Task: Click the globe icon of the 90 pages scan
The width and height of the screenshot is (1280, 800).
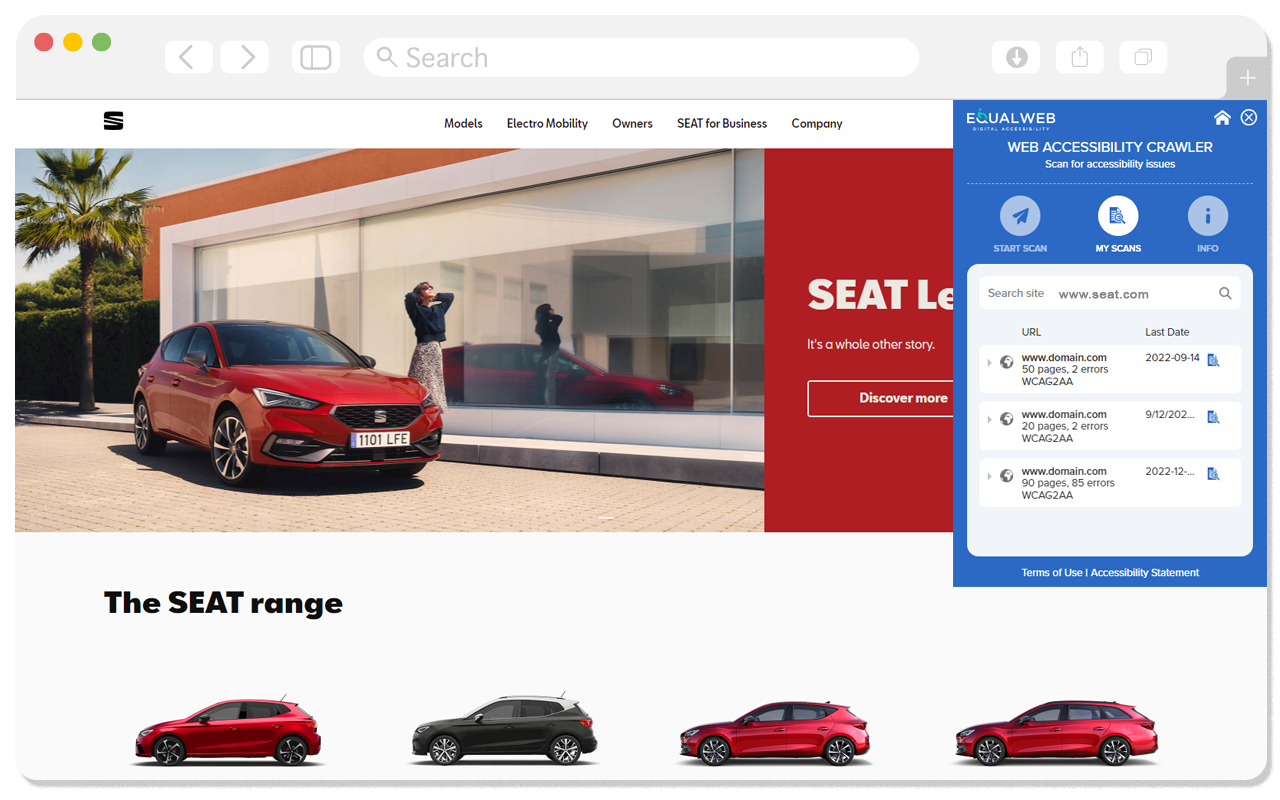Action: click(1007, 476)
